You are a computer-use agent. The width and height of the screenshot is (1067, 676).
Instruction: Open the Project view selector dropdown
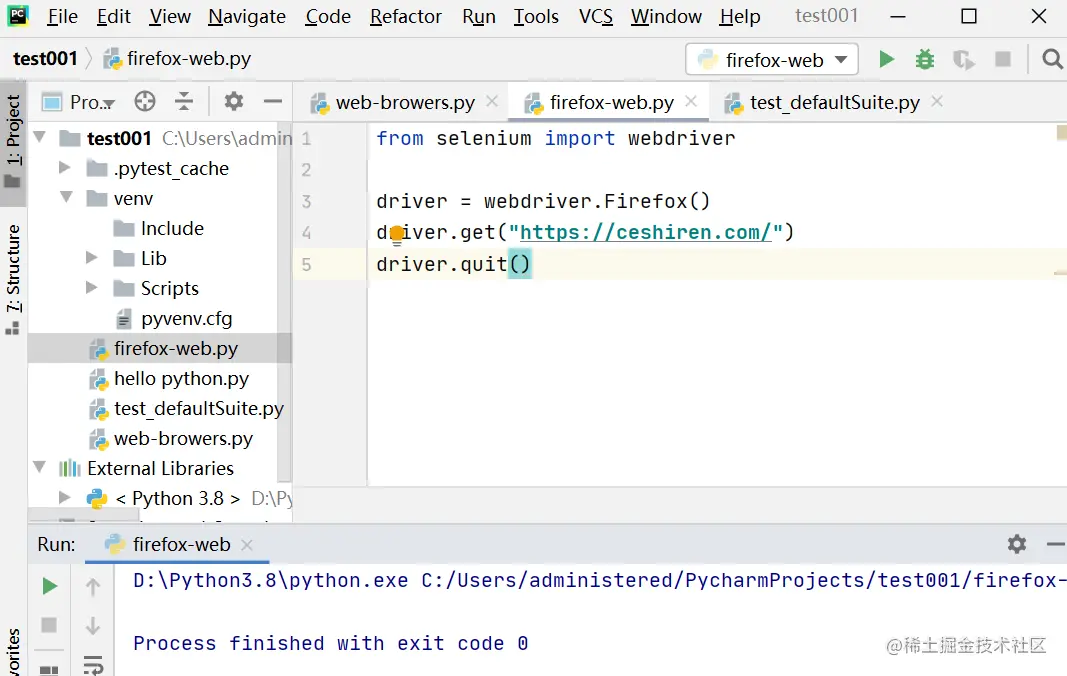tap(78, 102)
